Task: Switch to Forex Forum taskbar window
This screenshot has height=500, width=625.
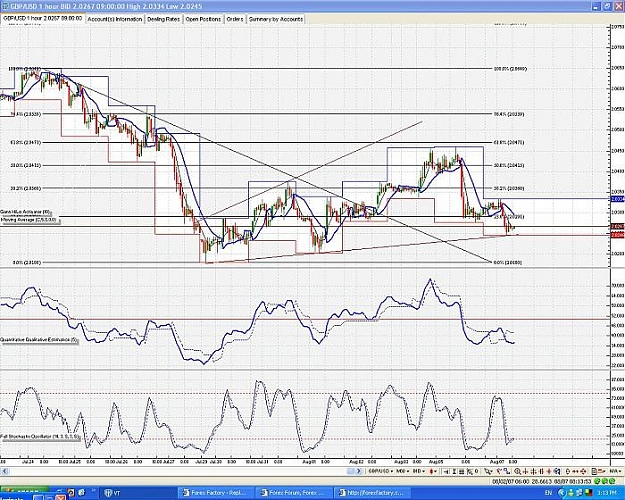Action: click(294, 493)
